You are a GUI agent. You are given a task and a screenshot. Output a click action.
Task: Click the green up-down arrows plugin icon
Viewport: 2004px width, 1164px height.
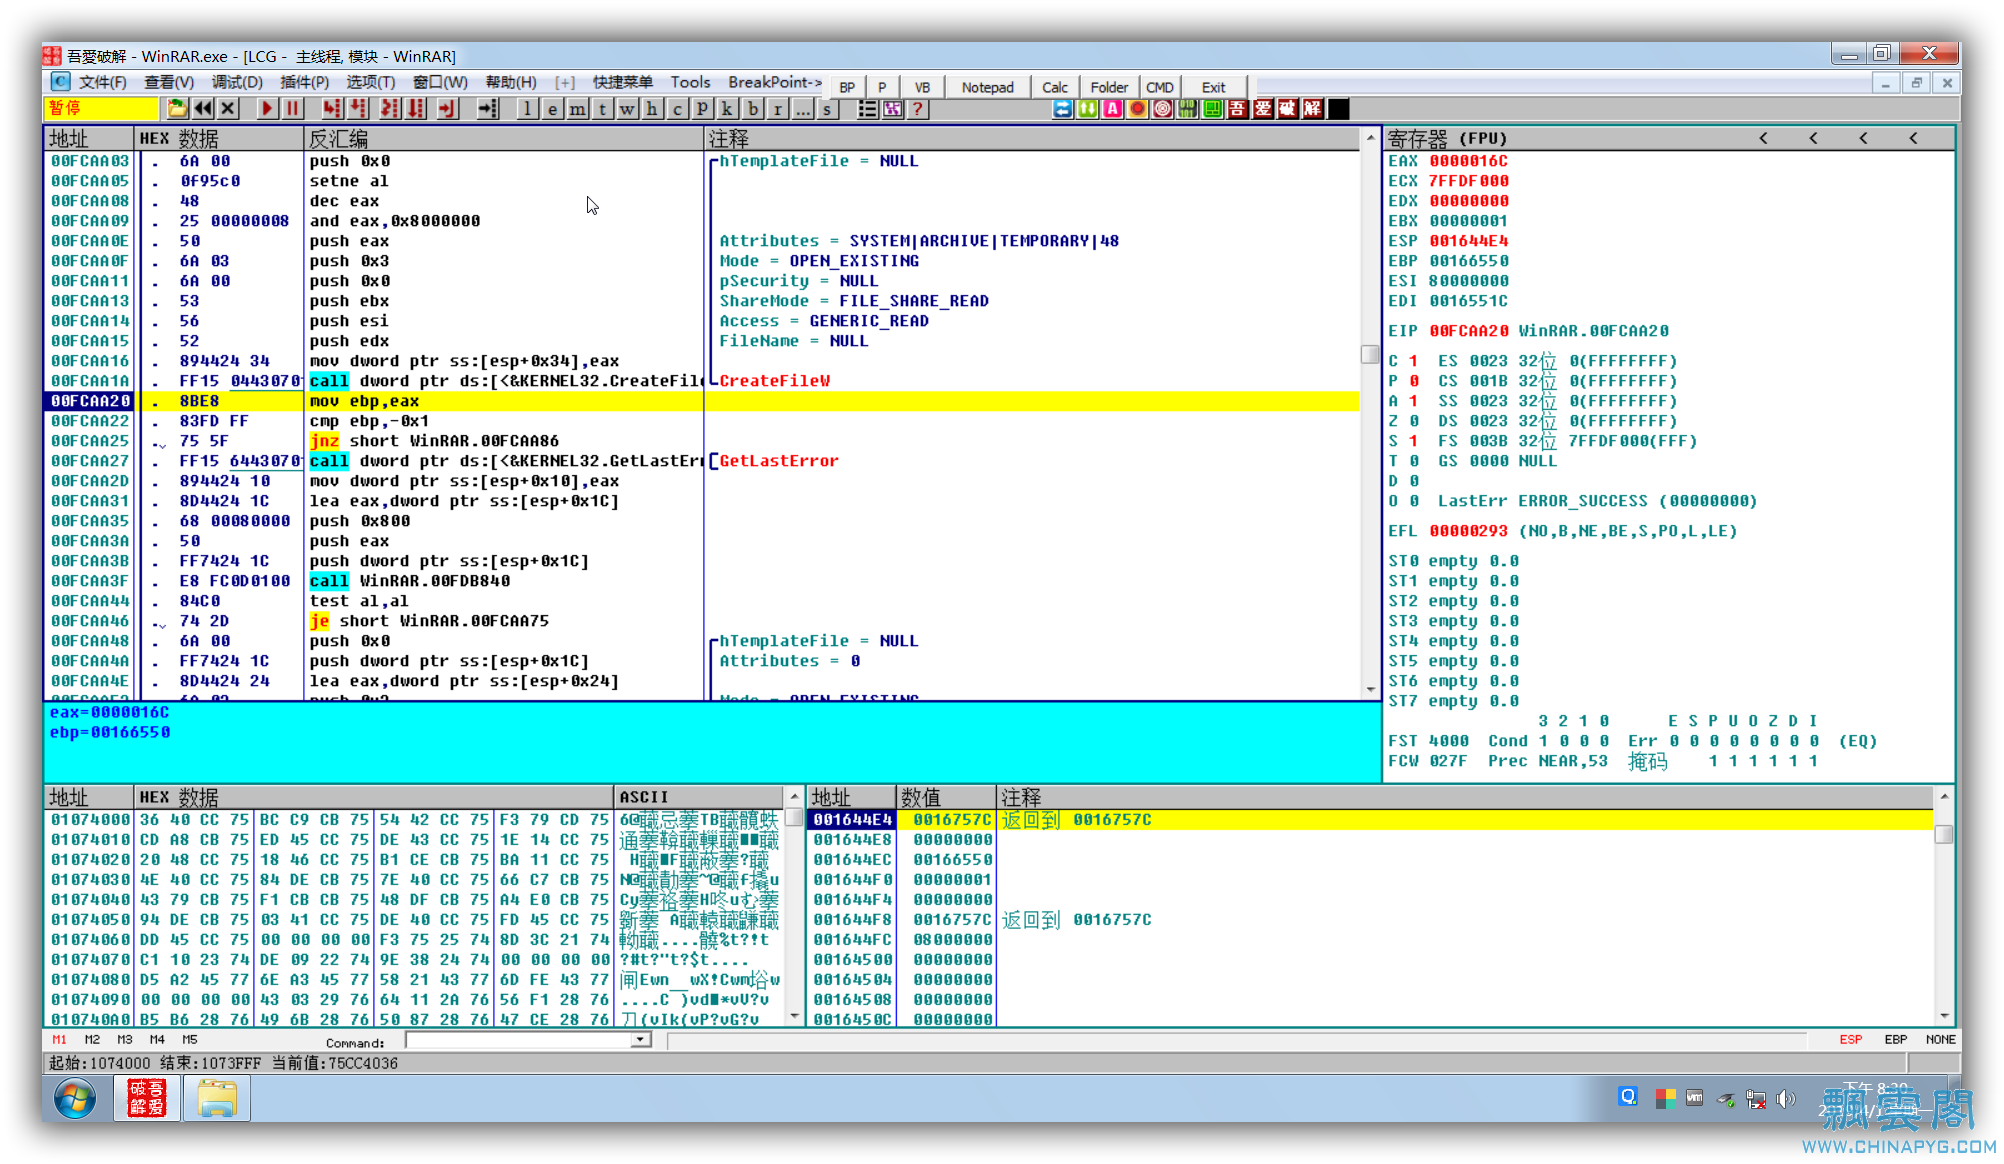tap(1087, 109)
